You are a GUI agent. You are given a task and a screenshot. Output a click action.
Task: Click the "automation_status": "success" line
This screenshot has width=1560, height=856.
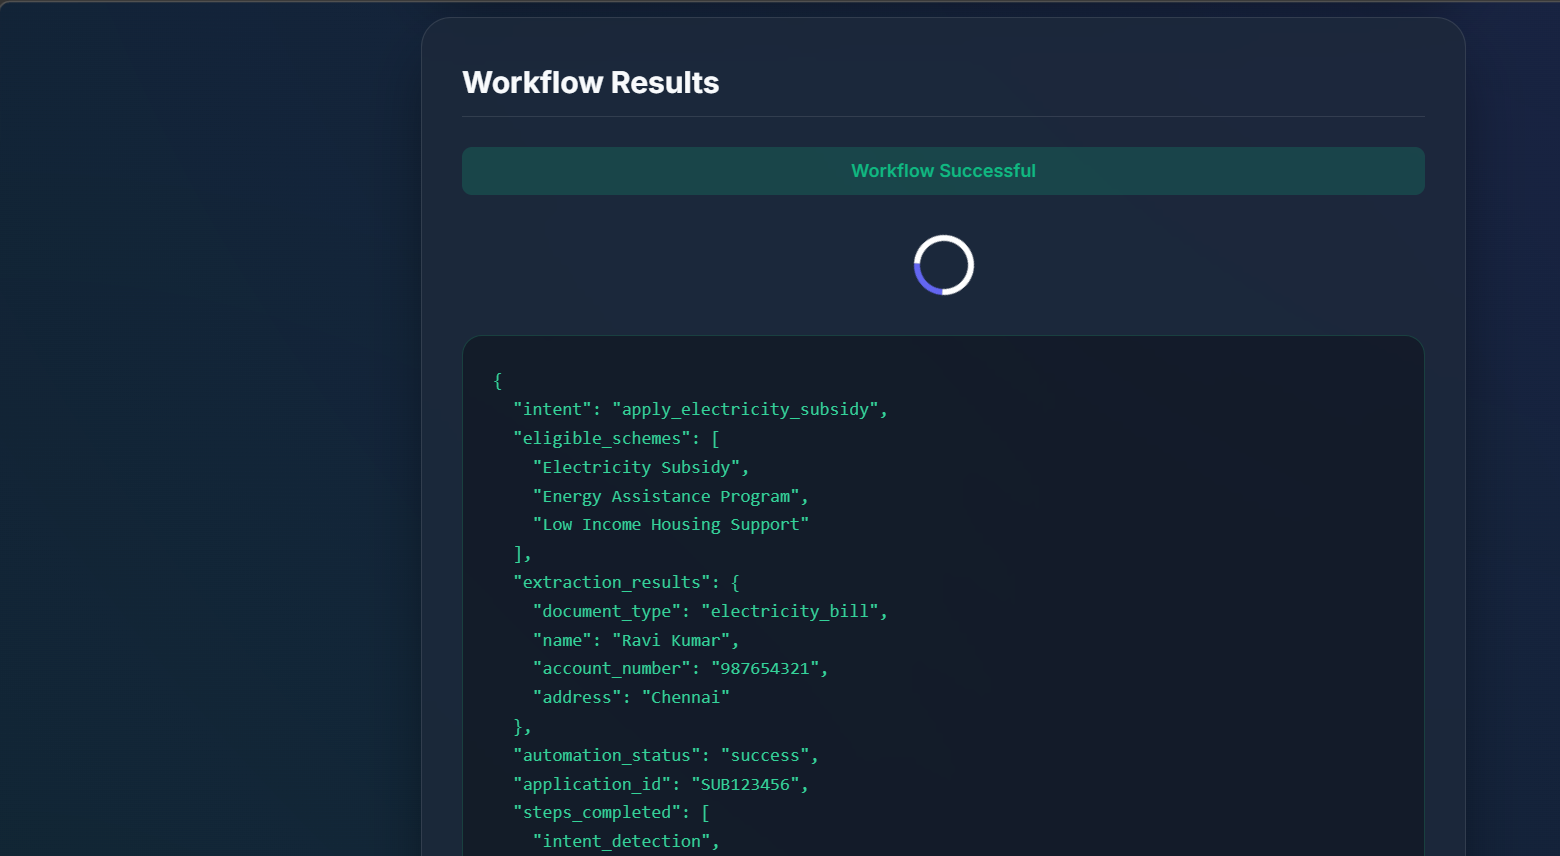(666, 755)
